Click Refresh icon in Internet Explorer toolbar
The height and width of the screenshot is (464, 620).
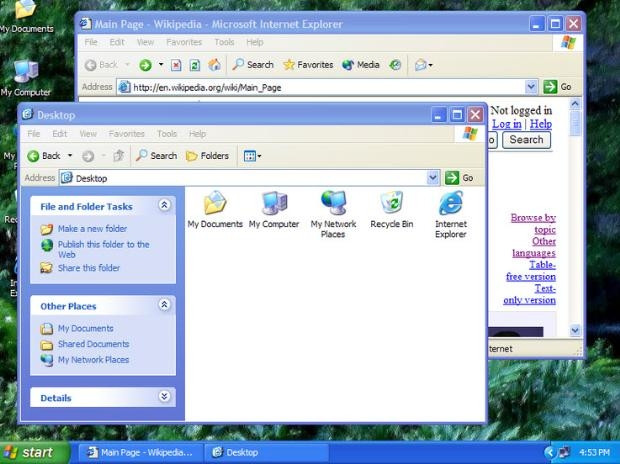pyautogui.click(x=195, y=65)
